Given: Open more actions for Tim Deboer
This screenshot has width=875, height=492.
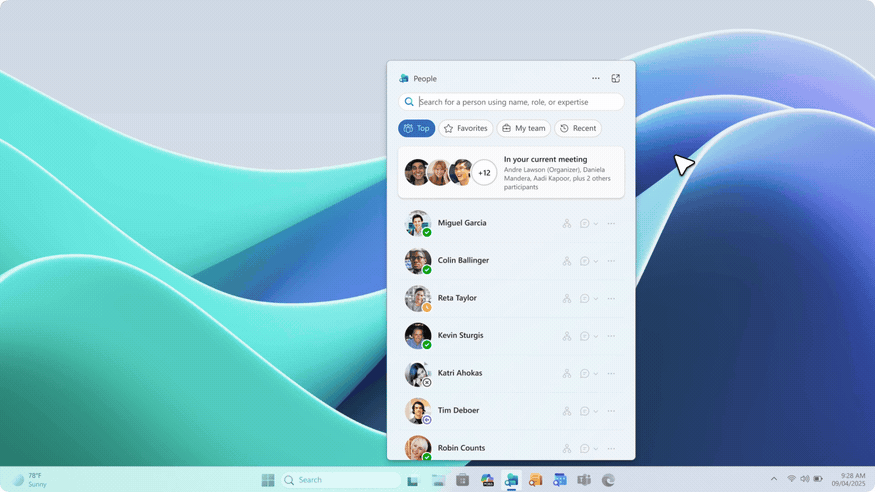Looking at the screenshot, I should click(611, 411).
